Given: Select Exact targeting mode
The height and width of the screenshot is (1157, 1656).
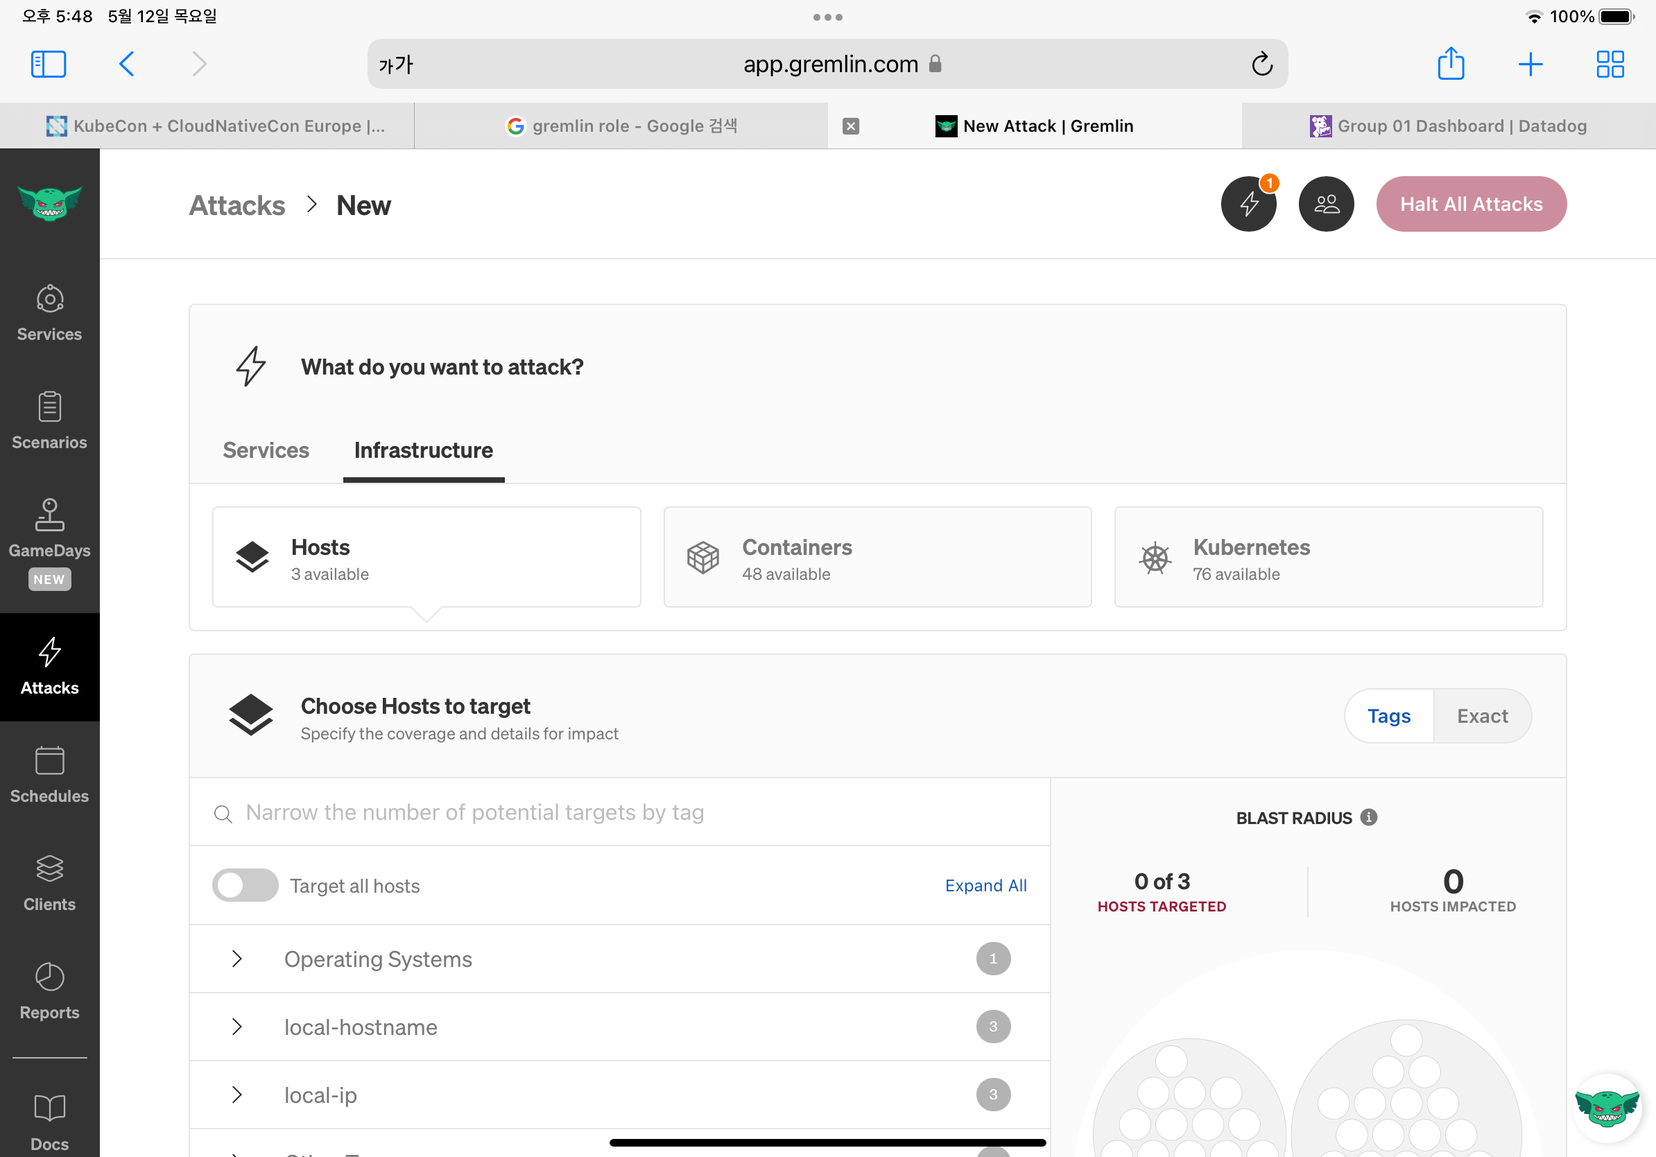Looking at the screenshot, I should pos(1482,716).
